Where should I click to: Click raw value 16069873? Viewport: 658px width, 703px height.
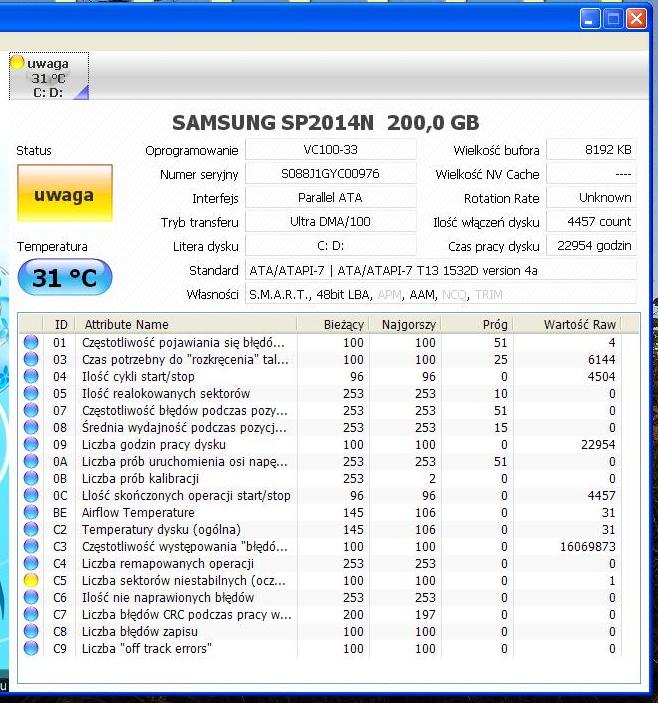[588, 547]
